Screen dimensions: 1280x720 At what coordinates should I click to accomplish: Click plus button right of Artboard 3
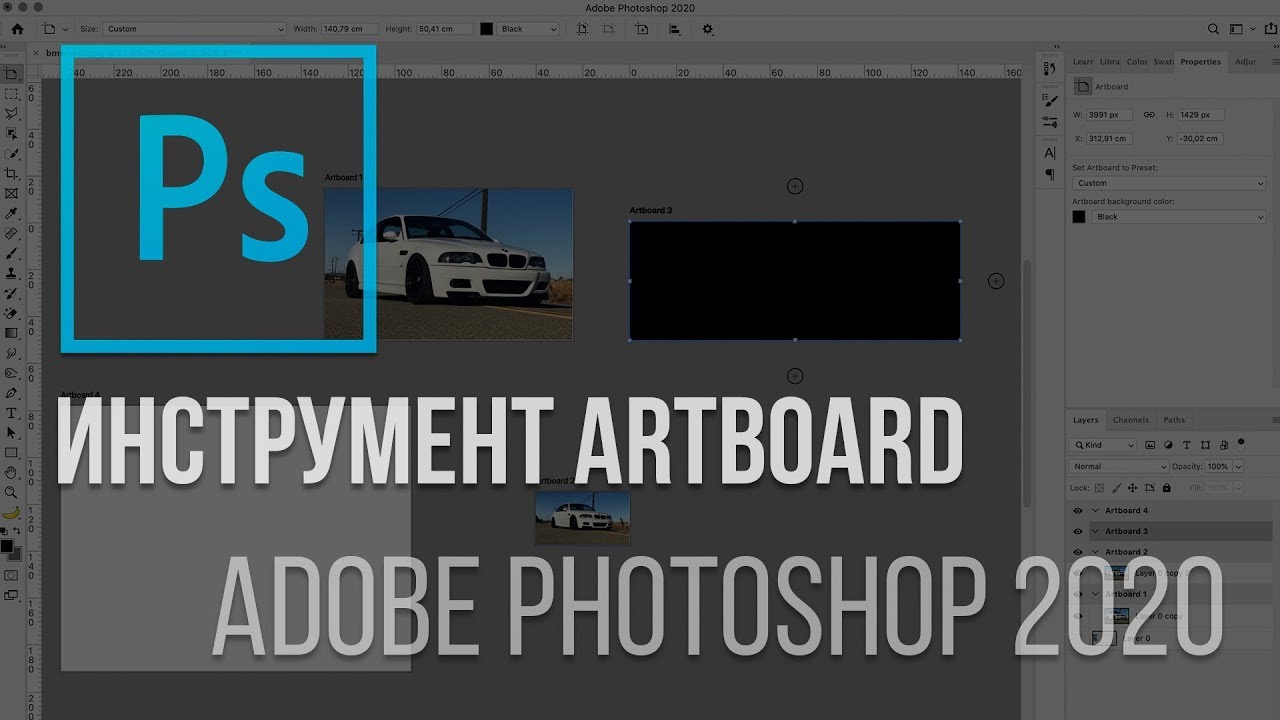[x=996, y=281]
